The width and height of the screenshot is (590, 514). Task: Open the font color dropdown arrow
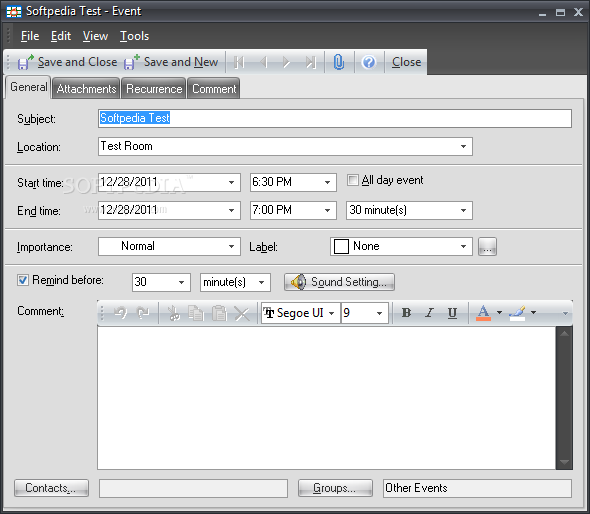click(x=499, y=313)
